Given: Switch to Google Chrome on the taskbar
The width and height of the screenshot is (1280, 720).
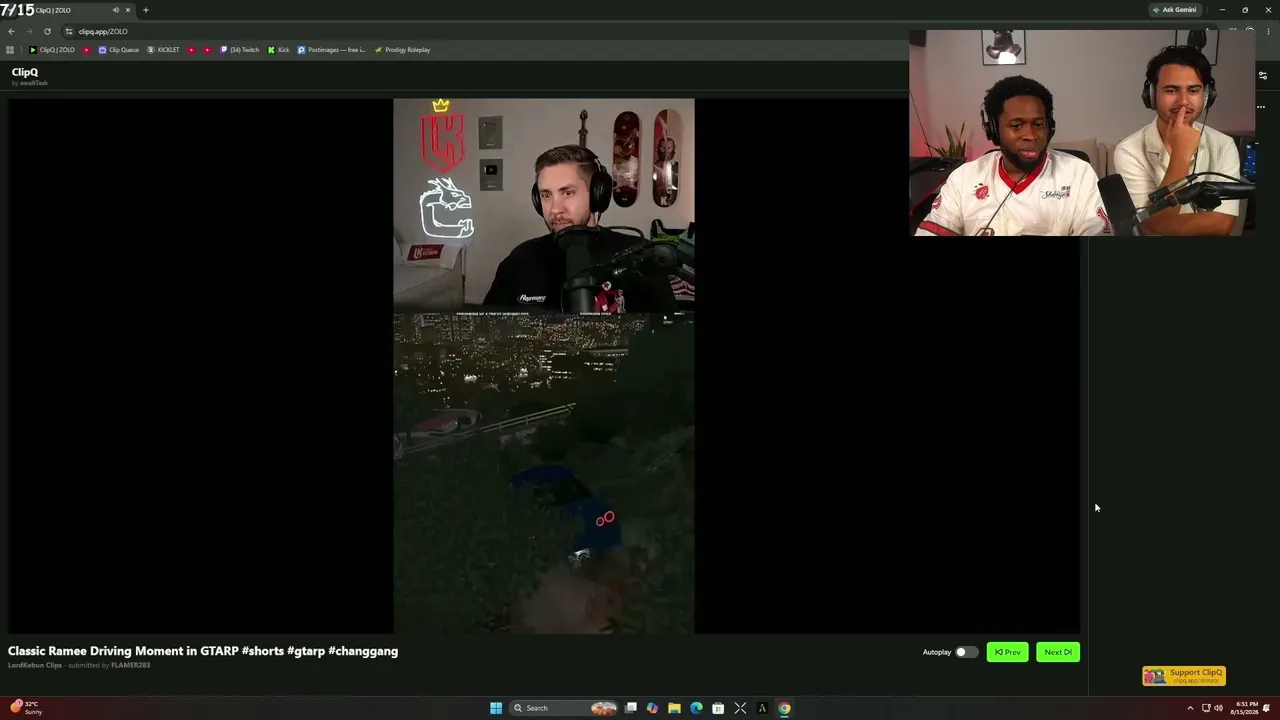Looking at the screenshot, I should click(x=784, y=708).
